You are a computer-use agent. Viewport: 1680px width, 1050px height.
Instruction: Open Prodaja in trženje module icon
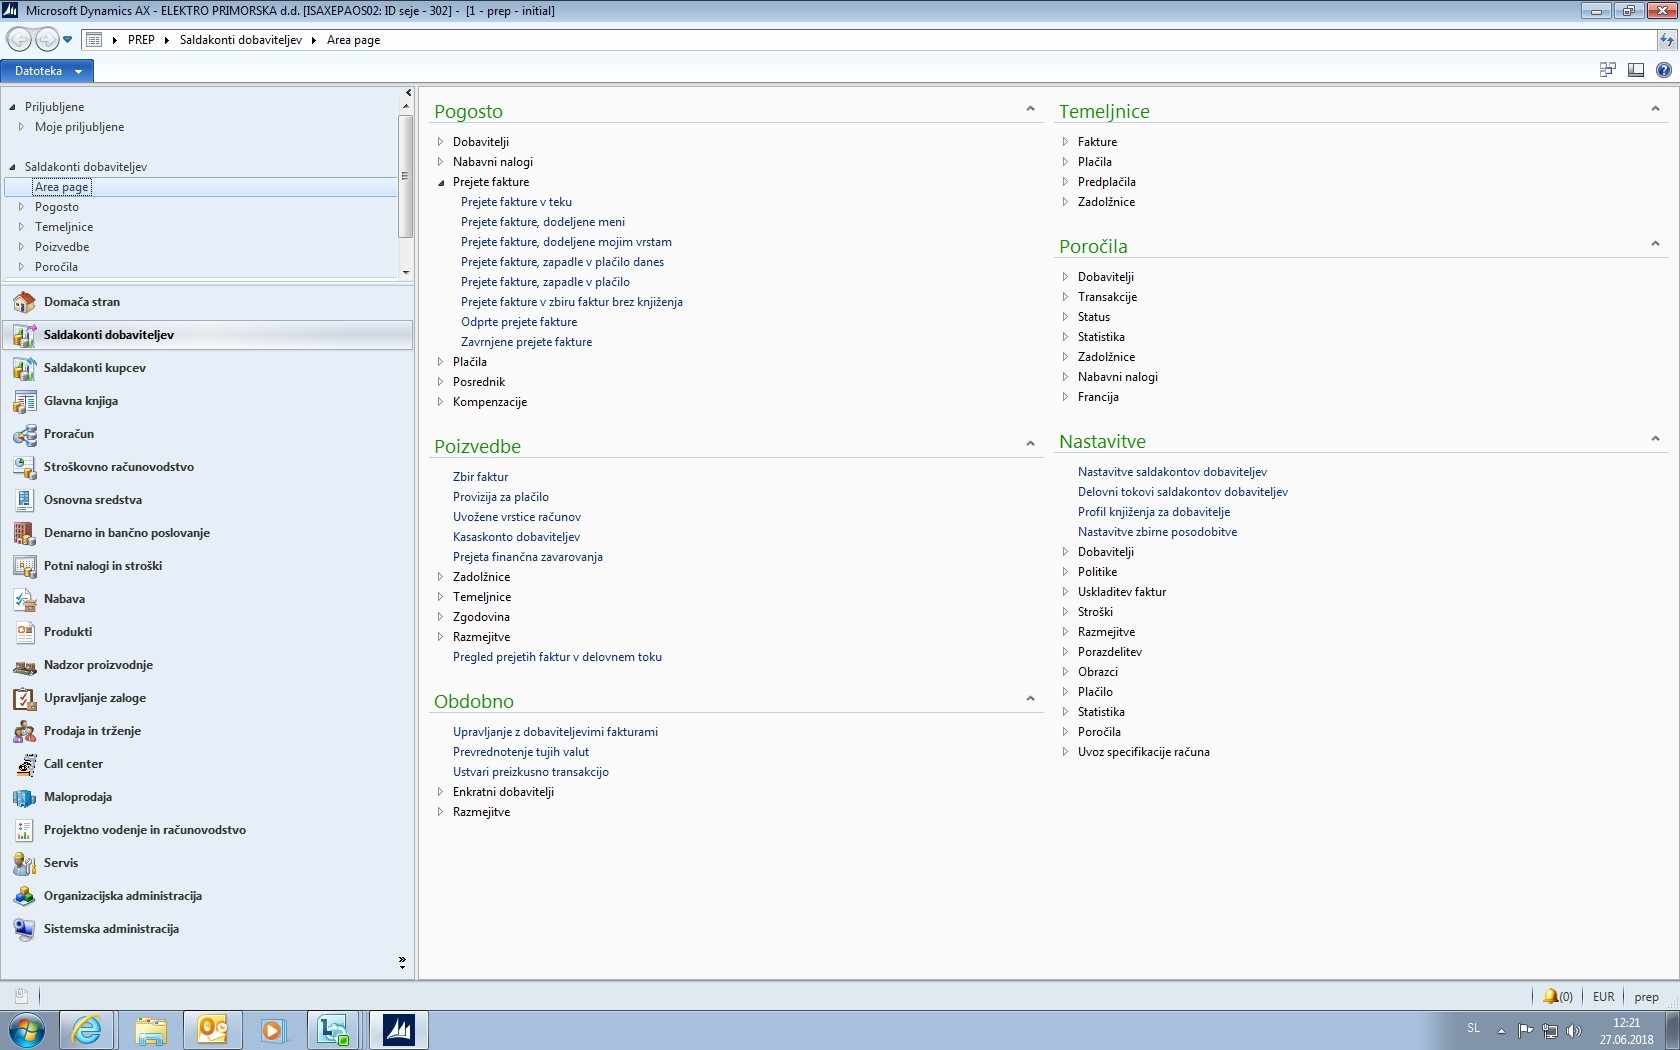click(24, 731)
